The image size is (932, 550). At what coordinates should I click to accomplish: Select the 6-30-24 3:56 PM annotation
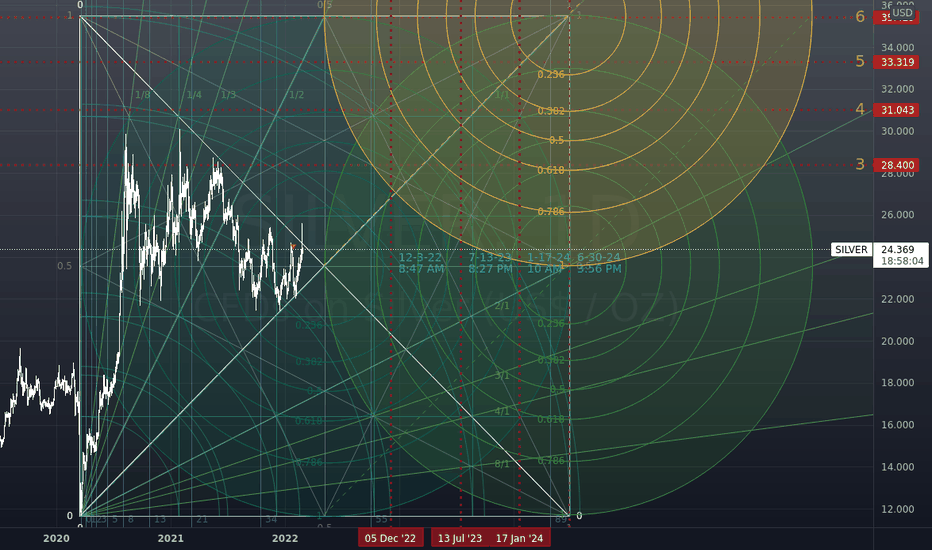(x=599, y=263)
